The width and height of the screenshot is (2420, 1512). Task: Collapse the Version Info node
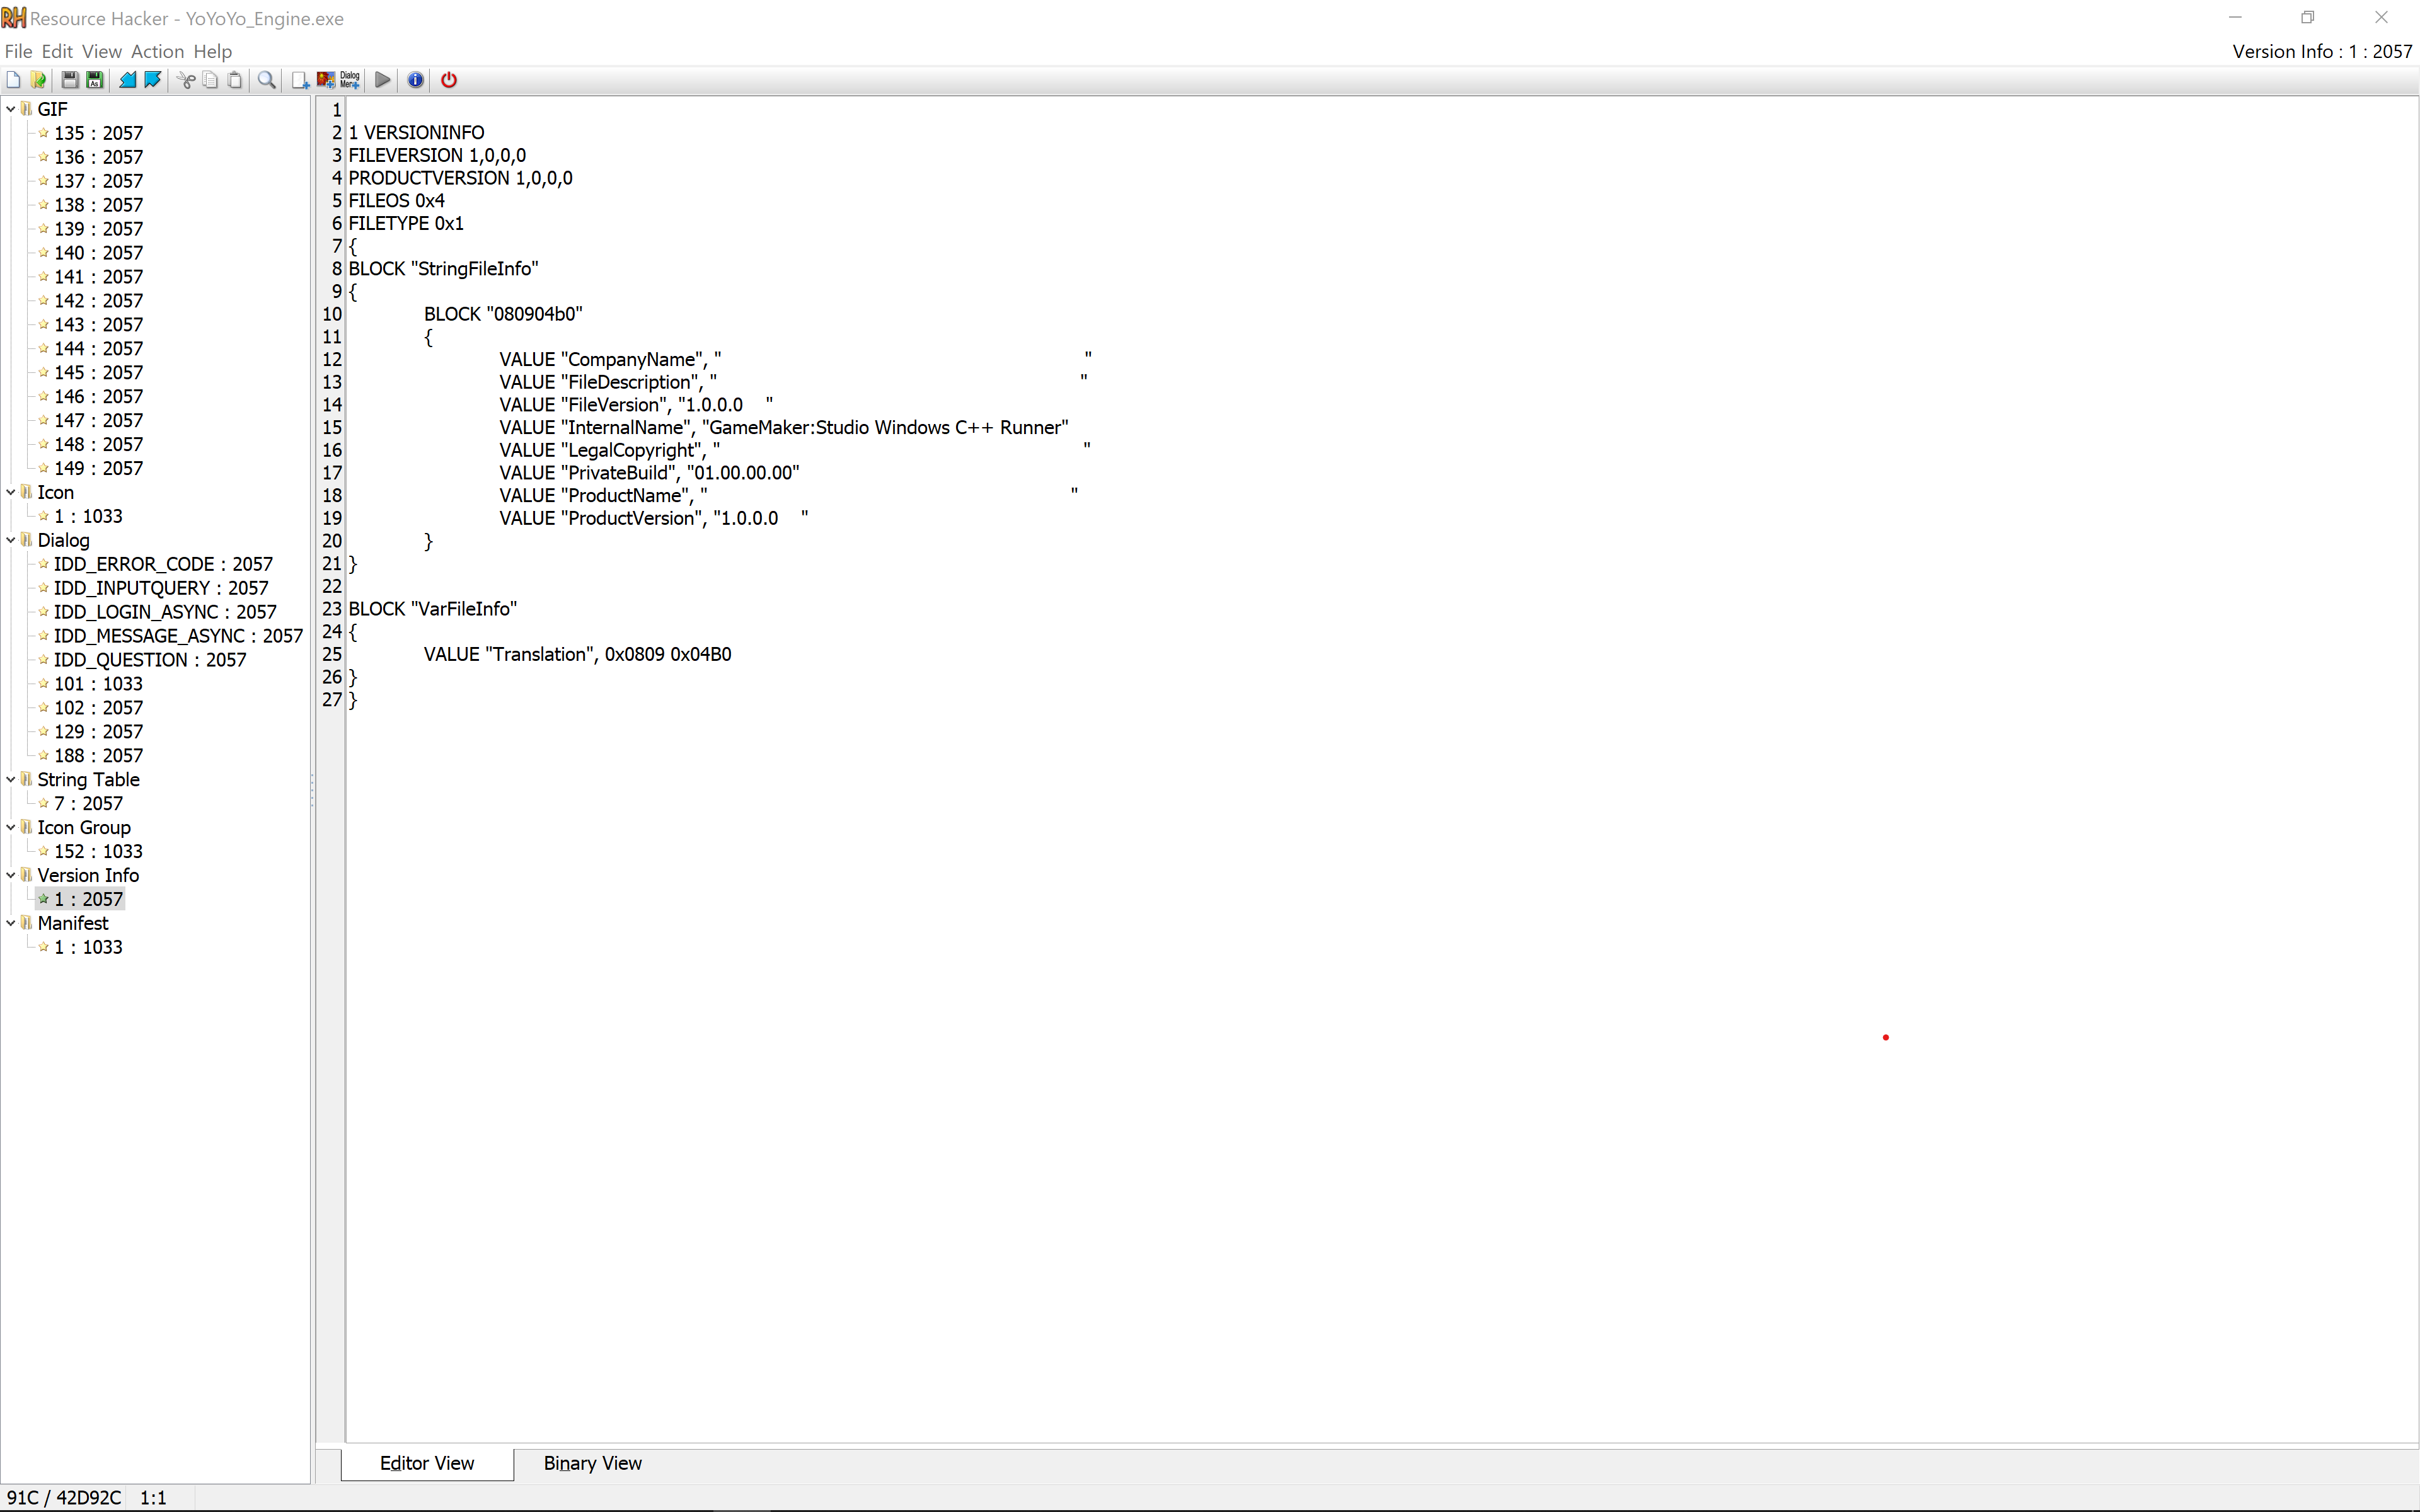point(11,875)
